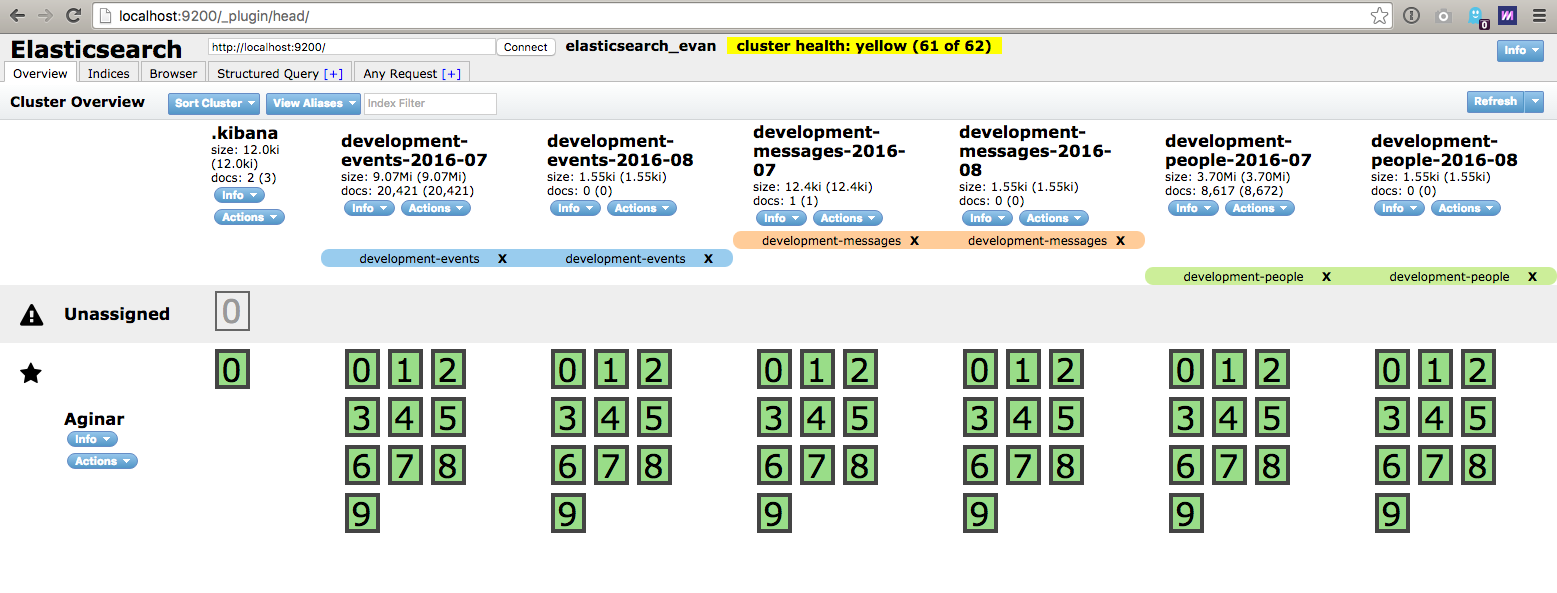Select shard 6 of development-people-2016-07
1557x593 pixels.
click(1186, 466)
